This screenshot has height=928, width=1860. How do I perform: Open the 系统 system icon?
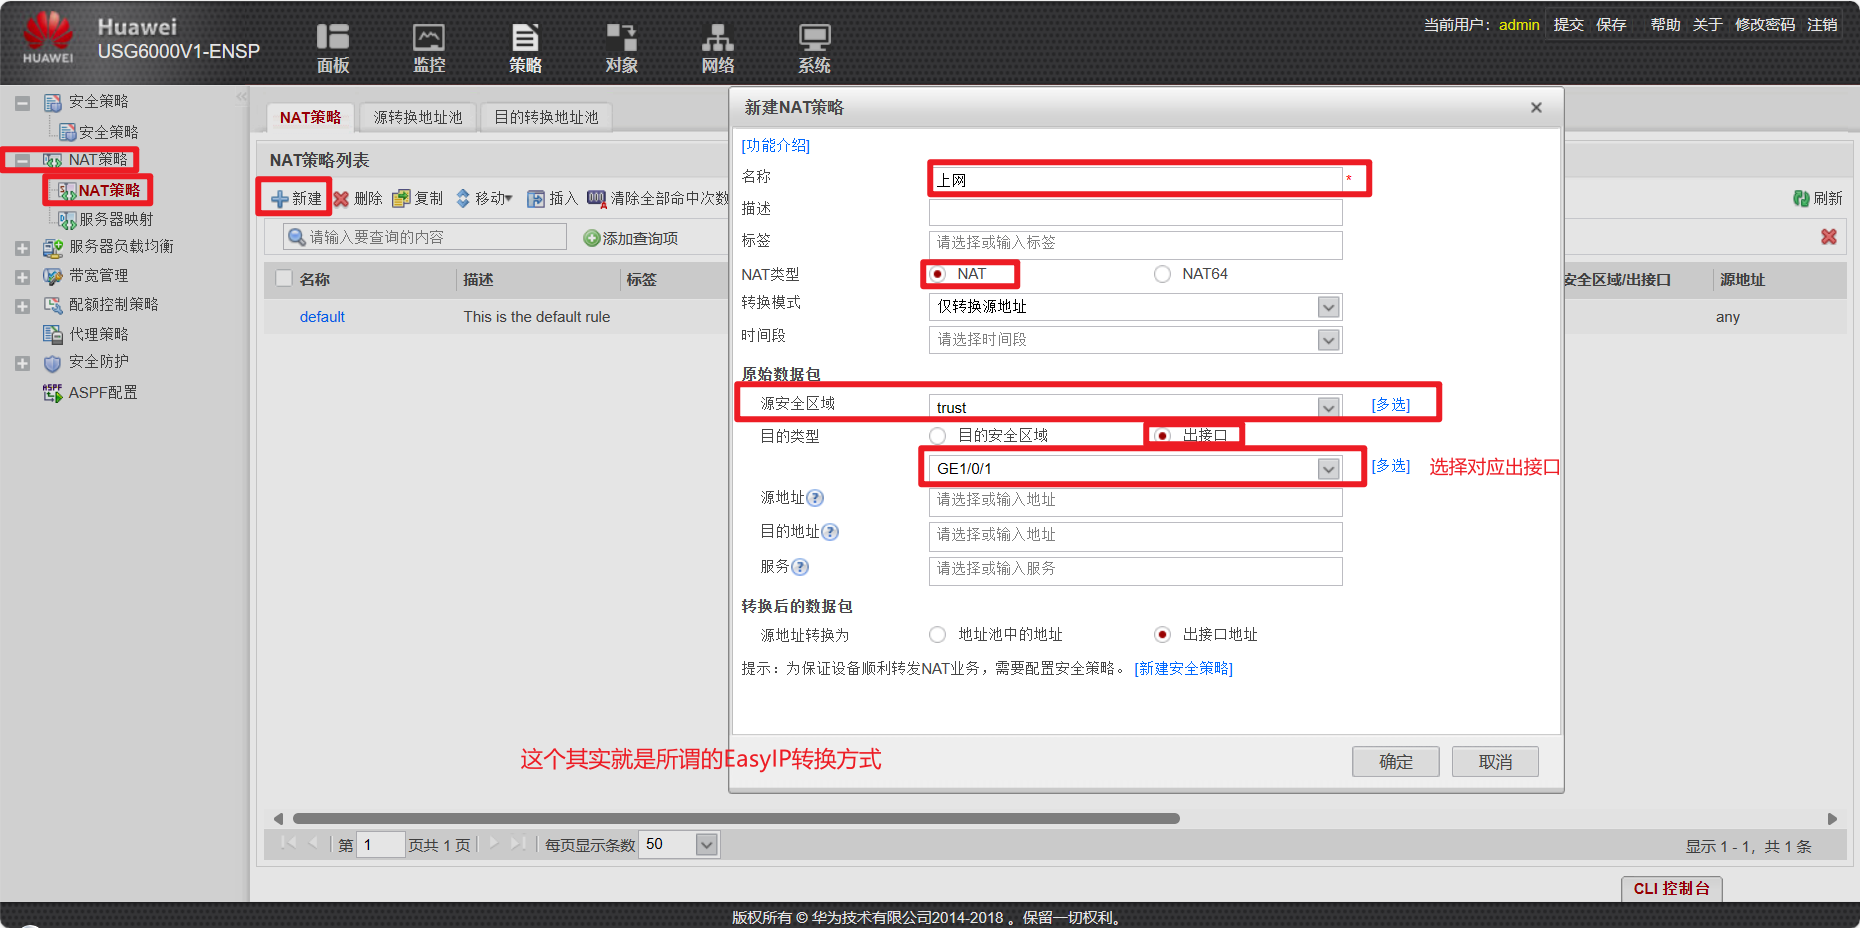814,37
